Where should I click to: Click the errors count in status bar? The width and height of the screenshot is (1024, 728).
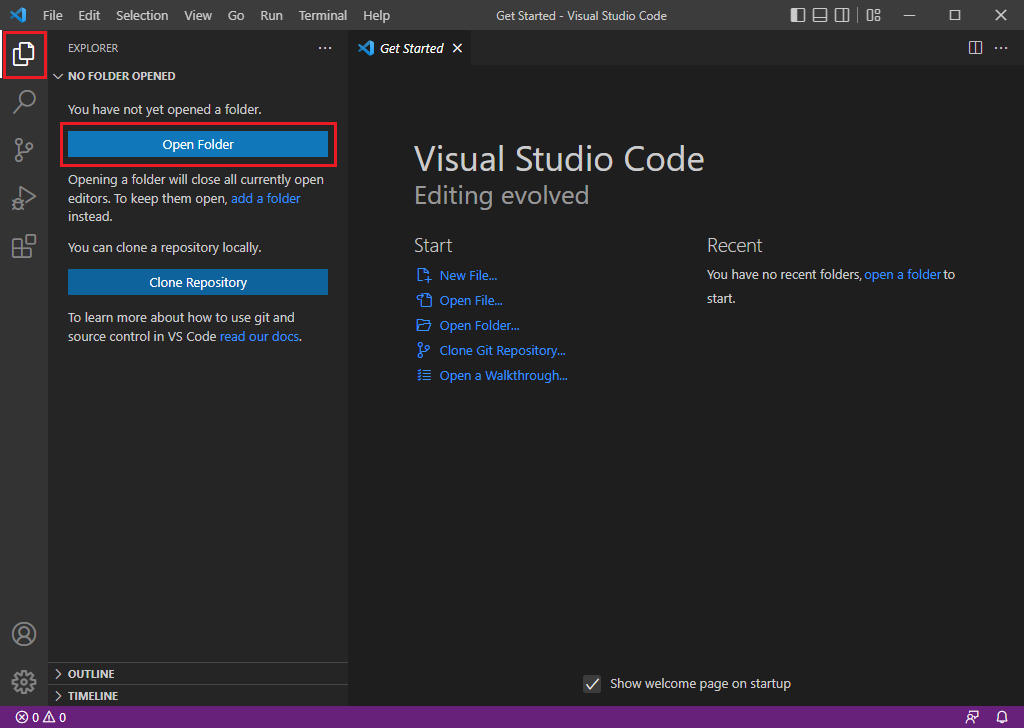pyautogui.click(x=28, y=717)
